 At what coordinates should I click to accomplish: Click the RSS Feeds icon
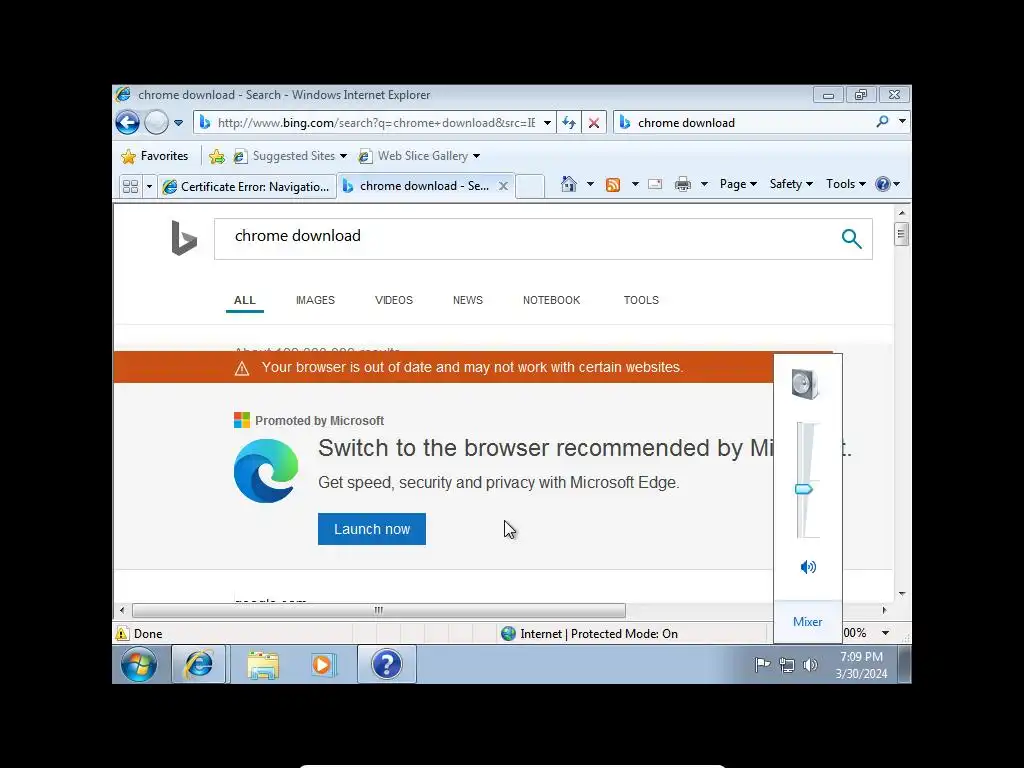point(613,185)
